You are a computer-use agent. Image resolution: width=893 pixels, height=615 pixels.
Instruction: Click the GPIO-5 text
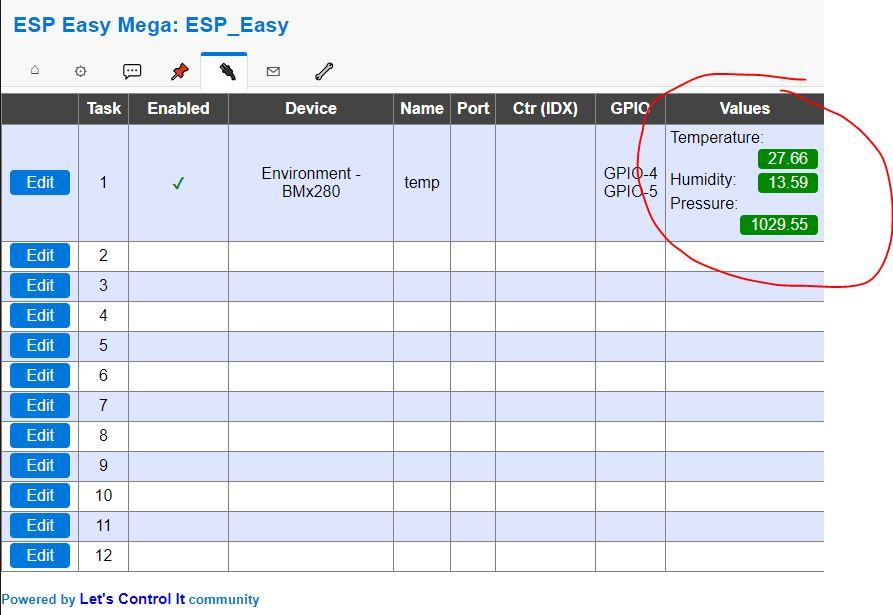point(630,191)
